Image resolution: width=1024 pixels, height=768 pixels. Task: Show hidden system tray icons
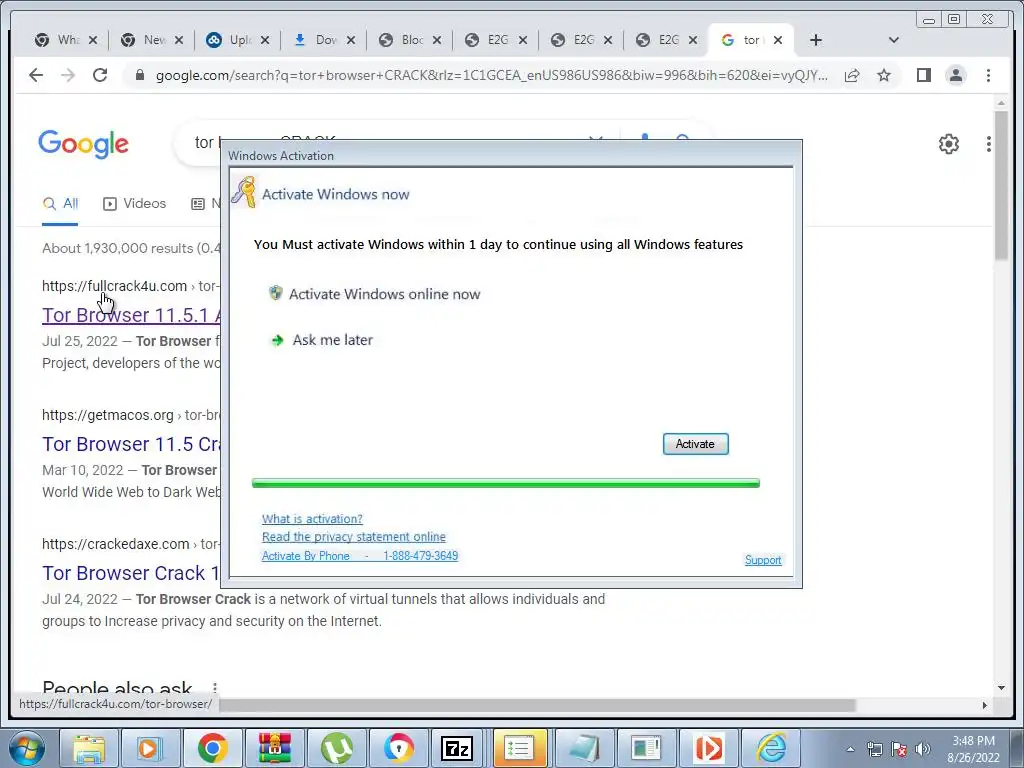(x=850, y=749)
